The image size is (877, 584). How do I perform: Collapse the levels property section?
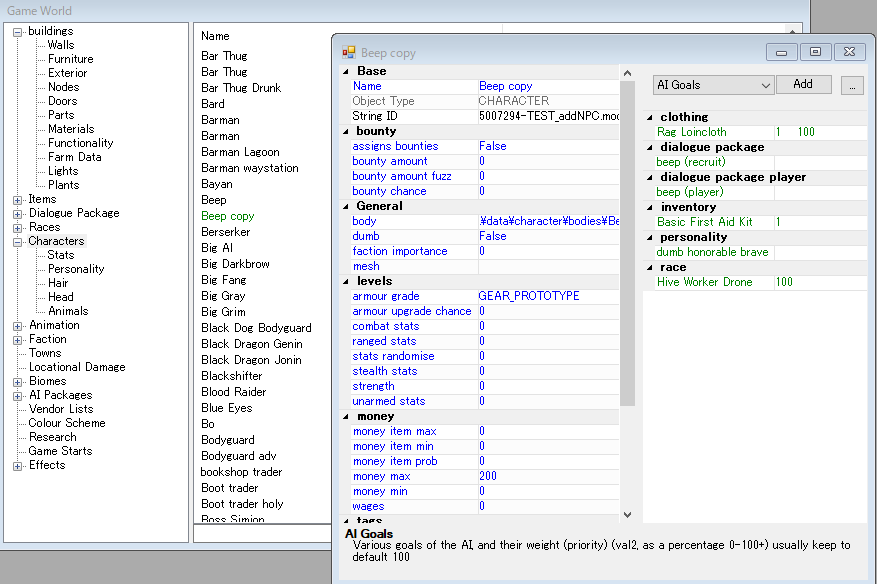pos(346,281)
